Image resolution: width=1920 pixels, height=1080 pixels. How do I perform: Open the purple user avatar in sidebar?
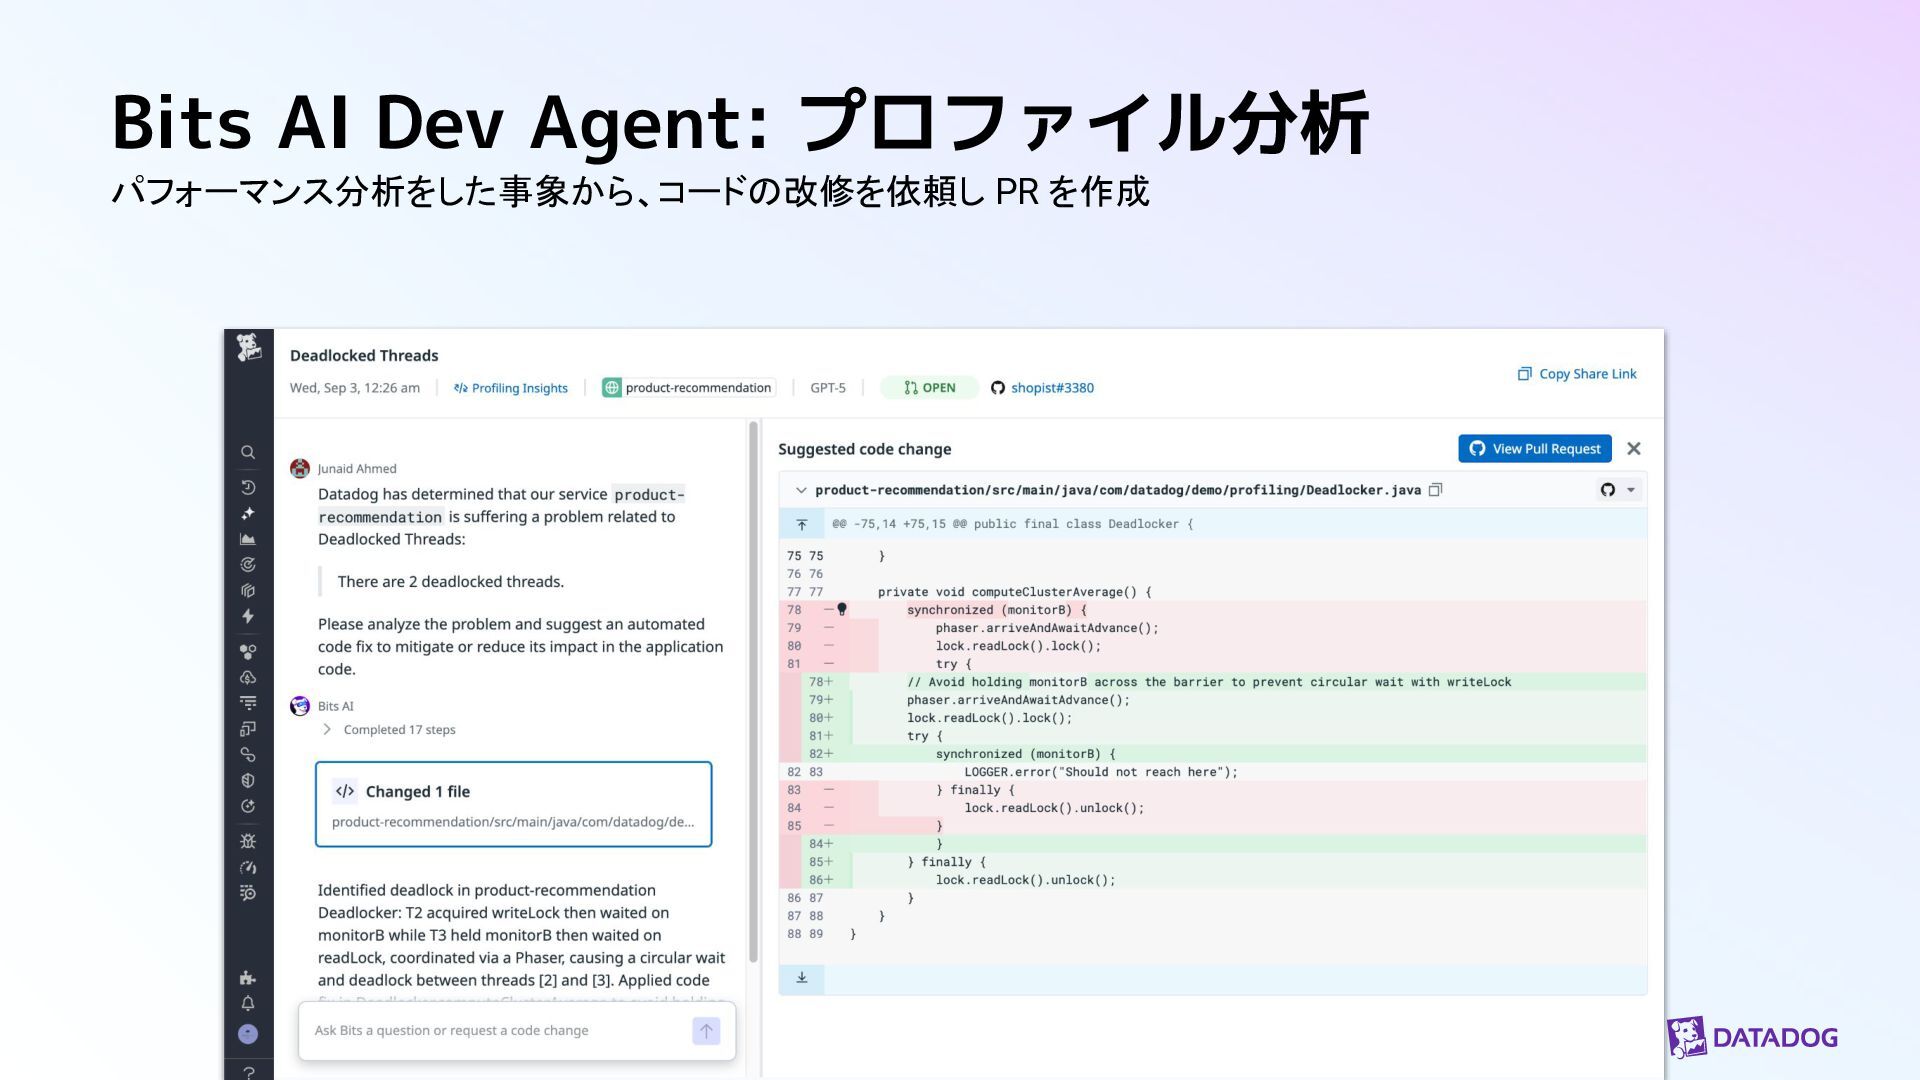pos(248,1034)
